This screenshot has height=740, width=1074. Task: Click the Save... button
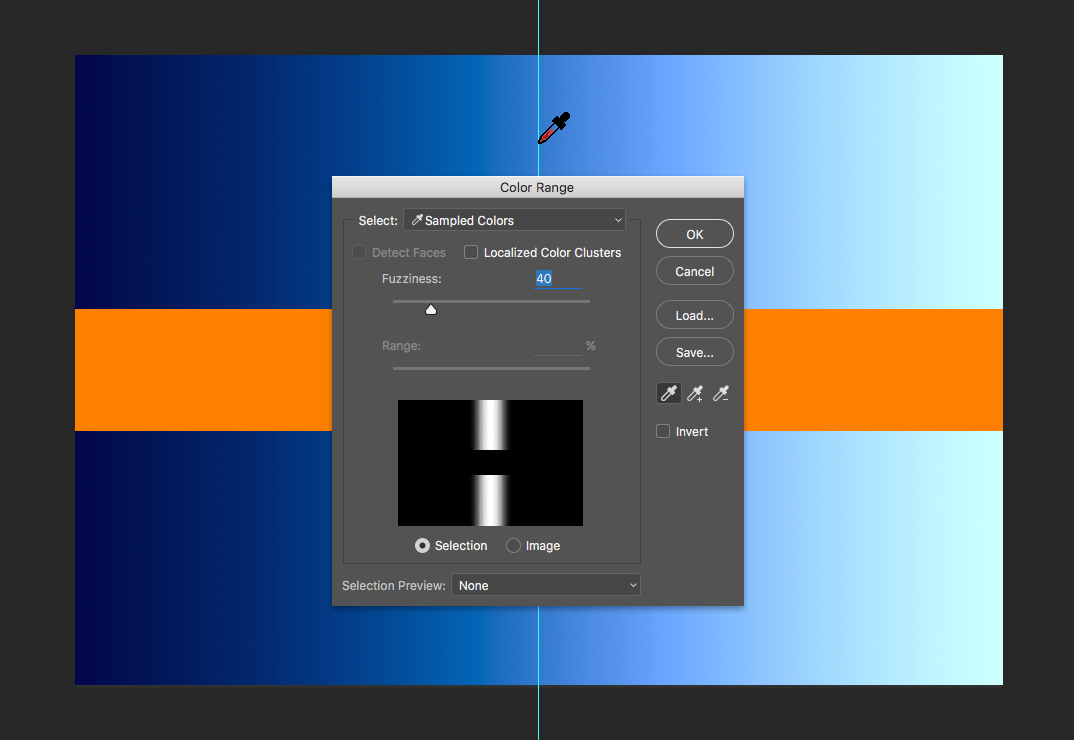(695, 352)
